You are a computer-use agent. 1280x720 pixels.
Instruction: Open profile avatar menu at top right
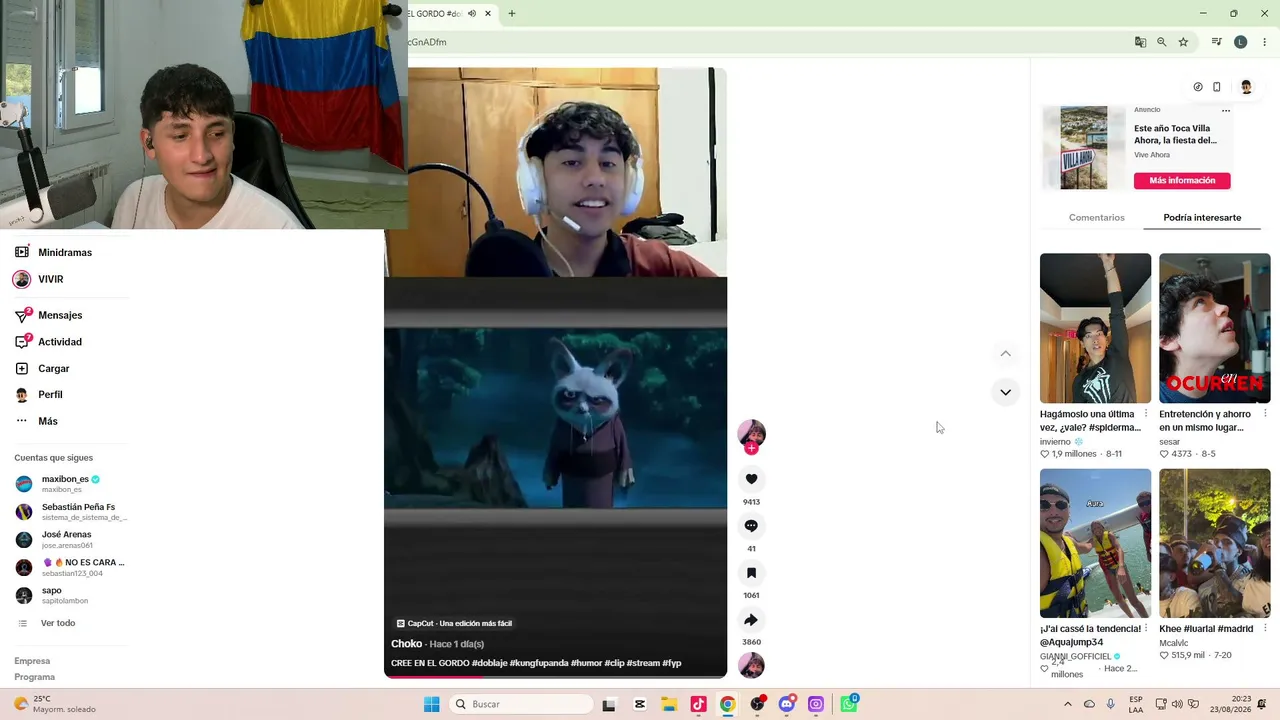click(1246, 87)
